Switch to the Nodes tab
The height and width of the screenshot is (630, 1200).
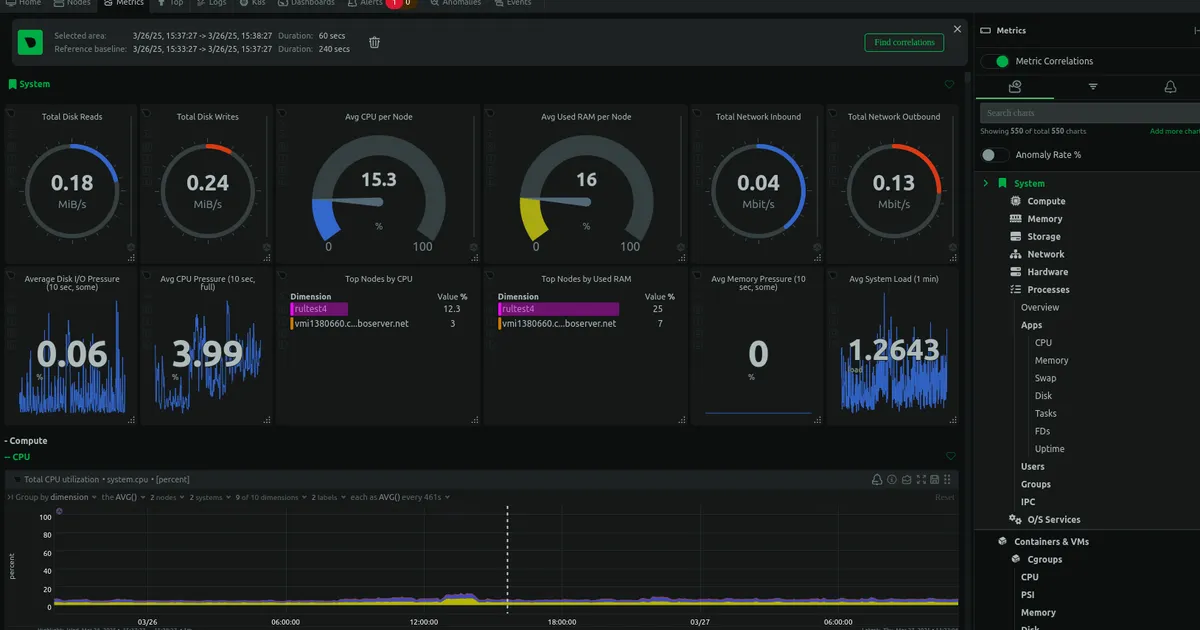click(x=71, y=4)
